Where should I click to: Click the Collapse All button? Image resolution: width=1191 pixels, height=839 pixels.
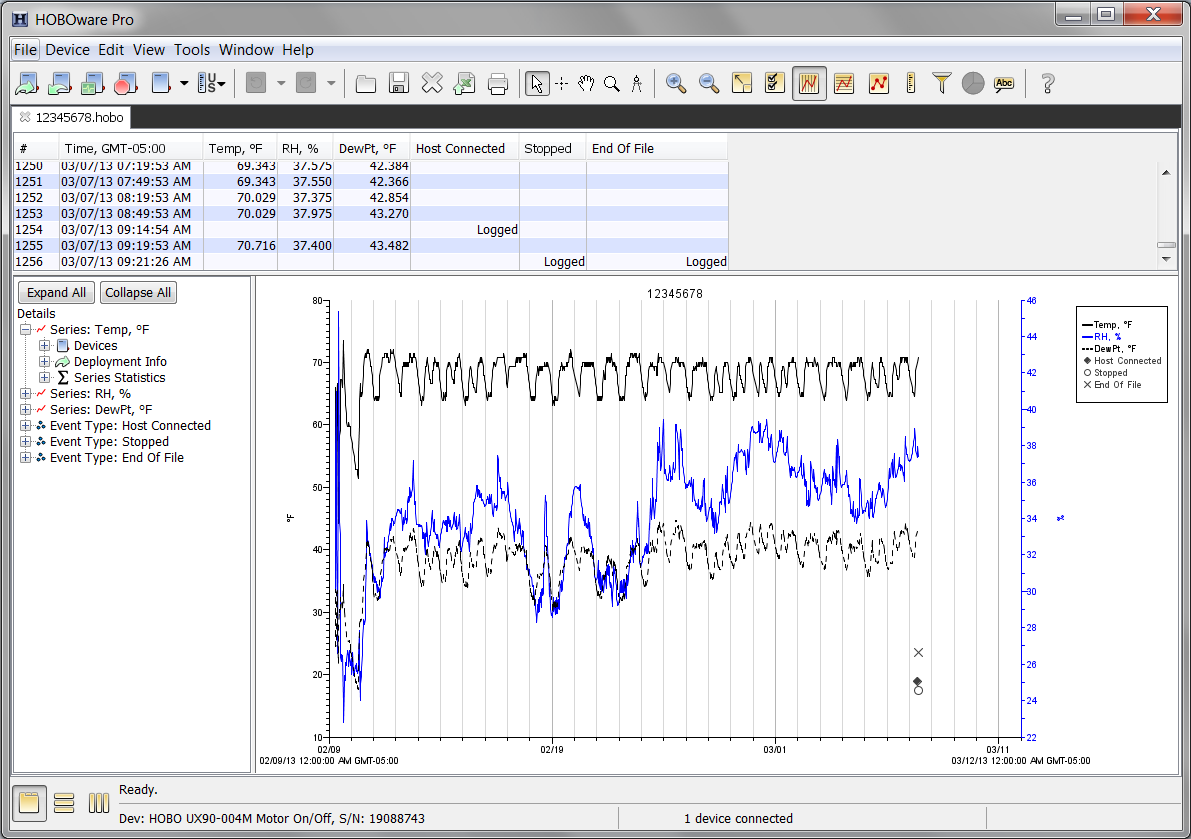coord(138,293)
